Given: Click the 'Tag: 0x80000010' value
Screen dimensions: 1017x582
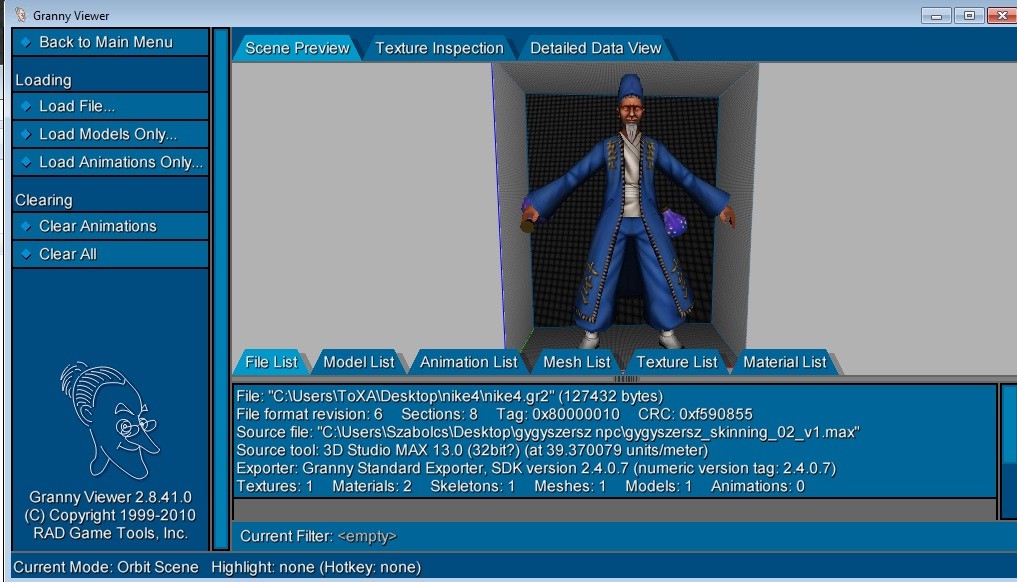Looking at the screenshot, I should (558, 414).
